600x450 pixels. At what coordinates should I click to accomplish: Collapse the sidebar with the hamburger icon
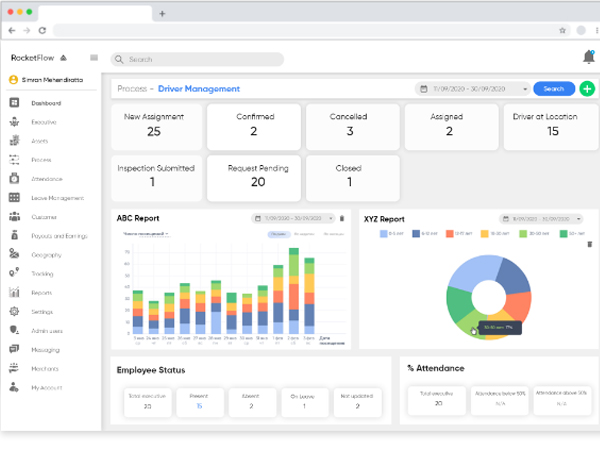[x=94, y=58]
